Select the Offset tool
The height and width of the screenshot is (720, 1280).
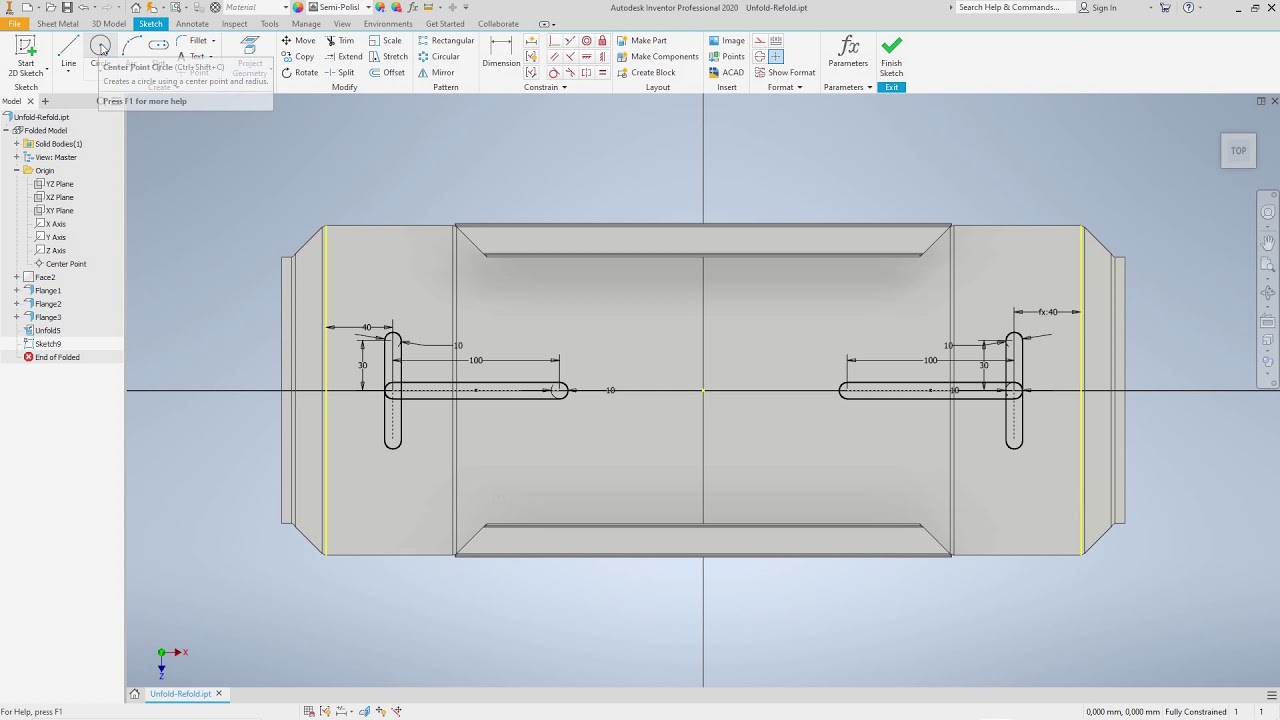pos(386,73)
